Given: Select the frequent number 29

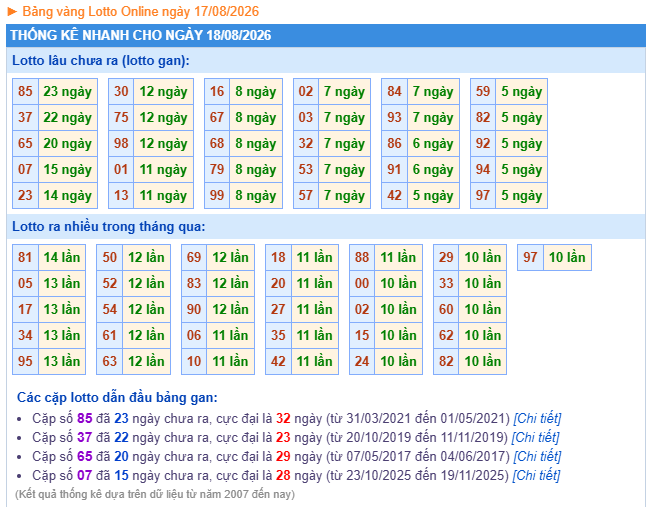Looking at the screenshot, I should tap(446, 257).
